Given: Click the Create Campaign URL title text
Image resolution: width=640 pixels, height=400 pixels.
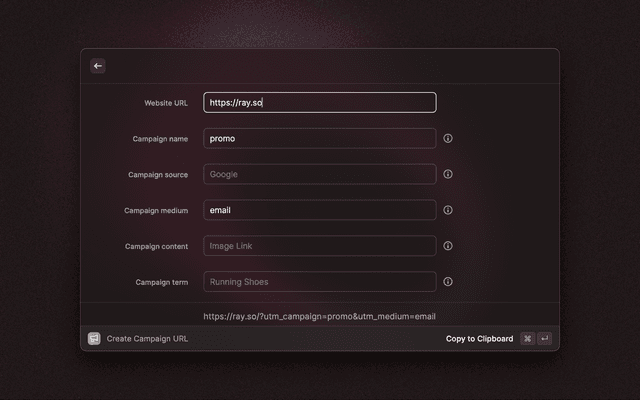Looking at the screenshot, I should point(147,339).
